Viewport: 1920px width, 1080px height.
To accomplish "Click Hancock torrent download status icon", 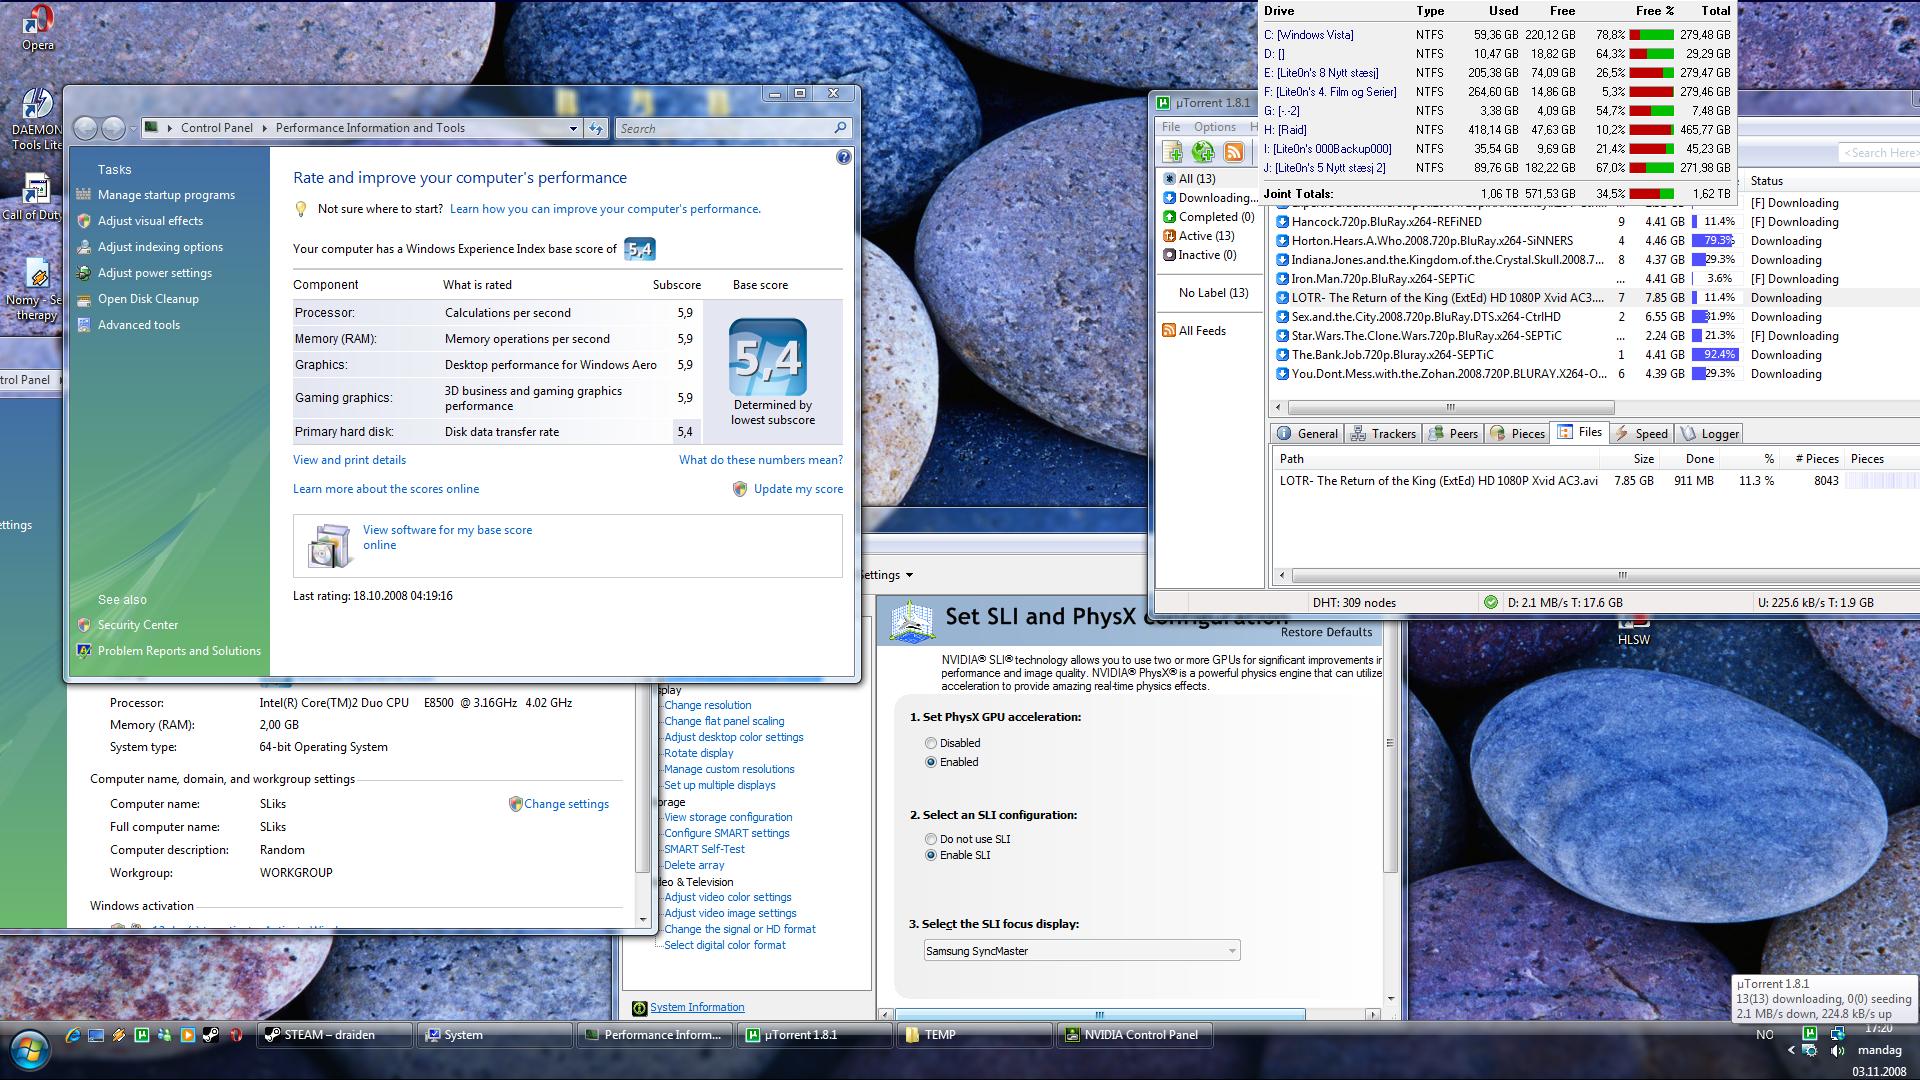I will coord(1282,222).
